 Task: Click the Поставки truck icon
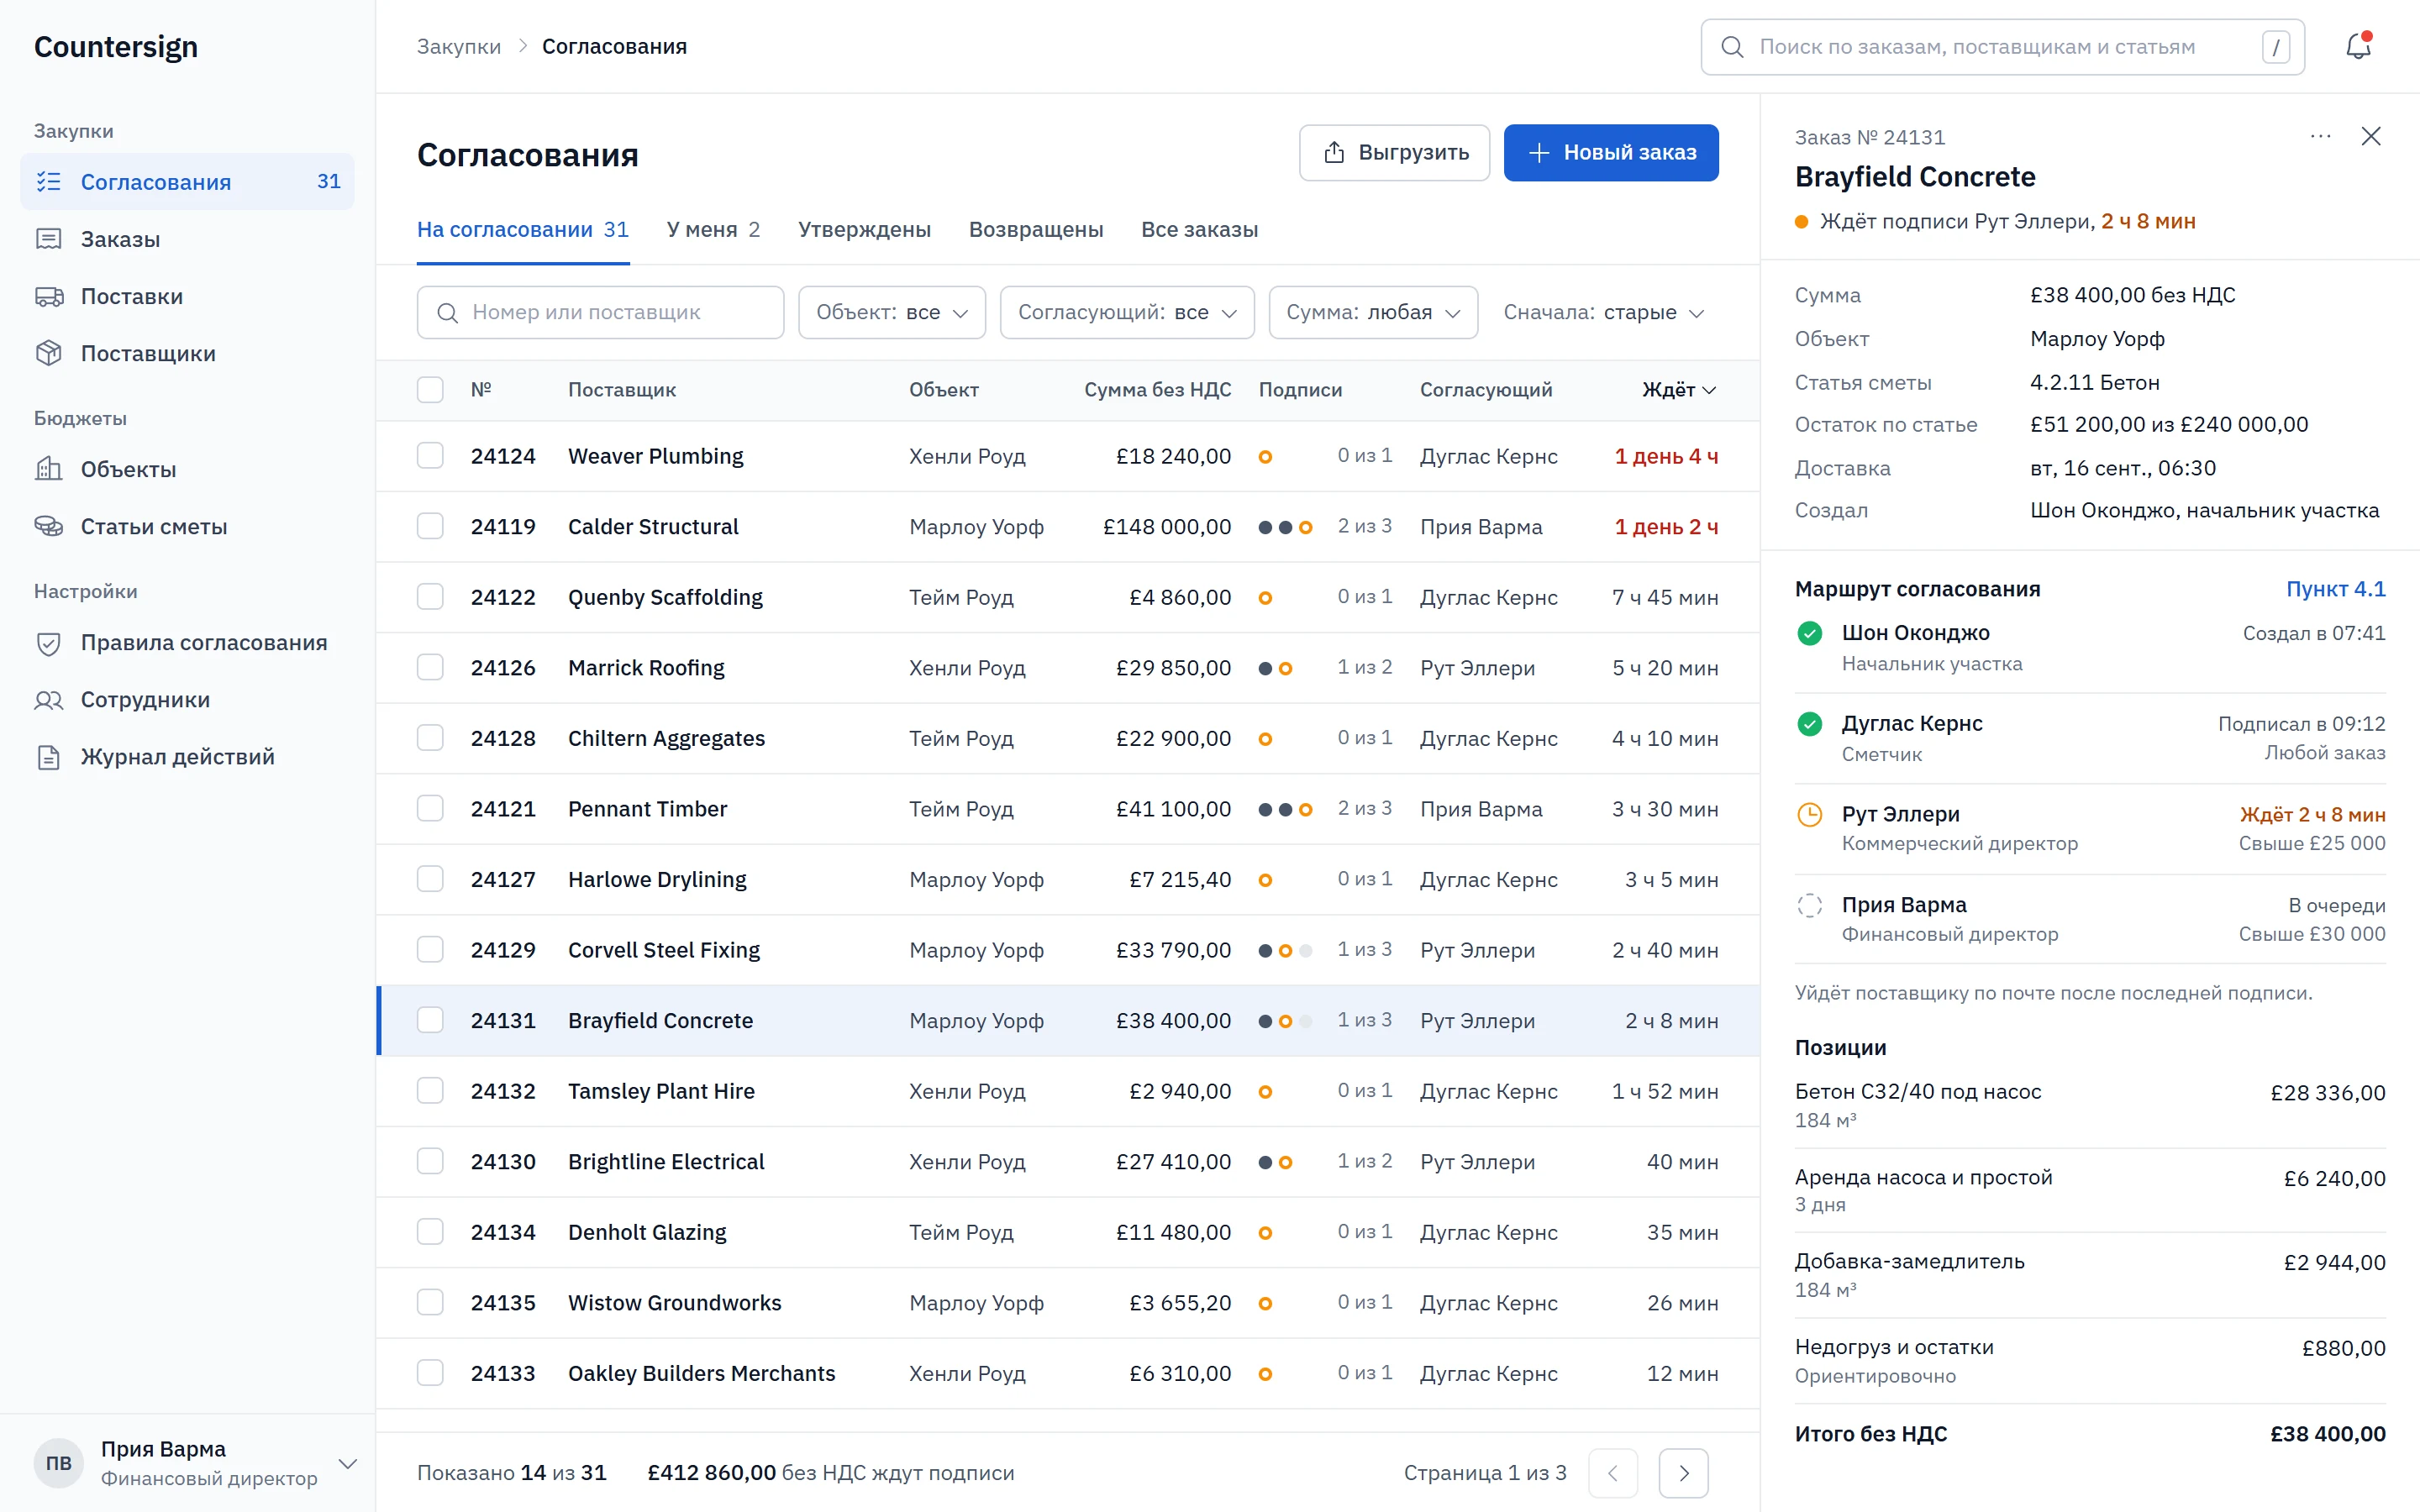click(x=49, y=296)
